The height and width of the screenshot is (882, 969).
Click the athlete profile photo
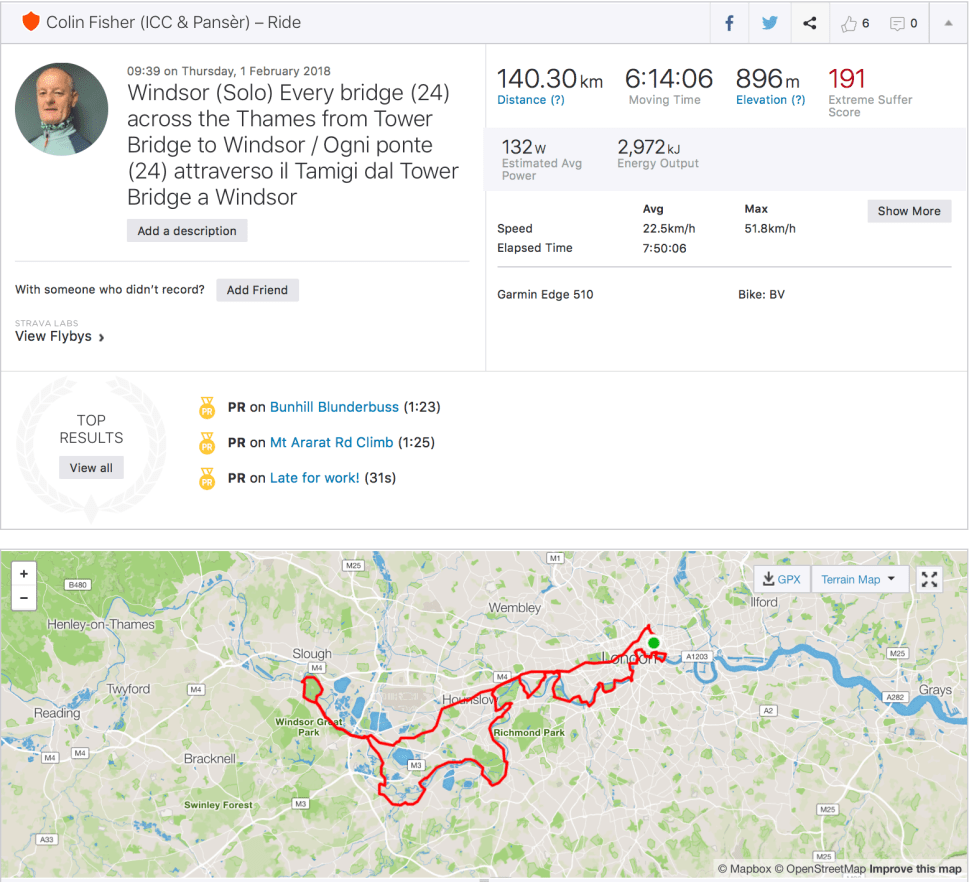61,109
